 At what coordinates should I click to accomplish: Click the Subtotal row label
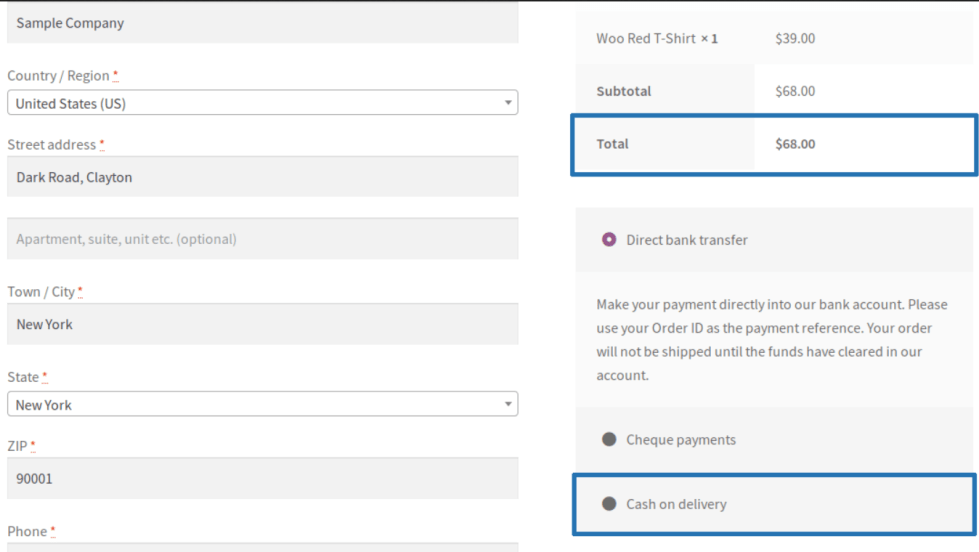click(623, 91)
